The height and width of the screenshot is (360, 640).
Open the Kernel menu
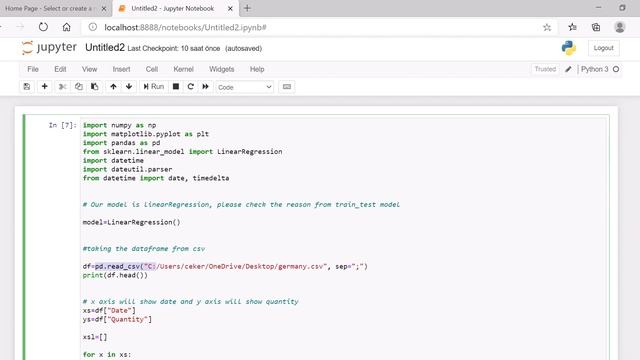(183, 69)
